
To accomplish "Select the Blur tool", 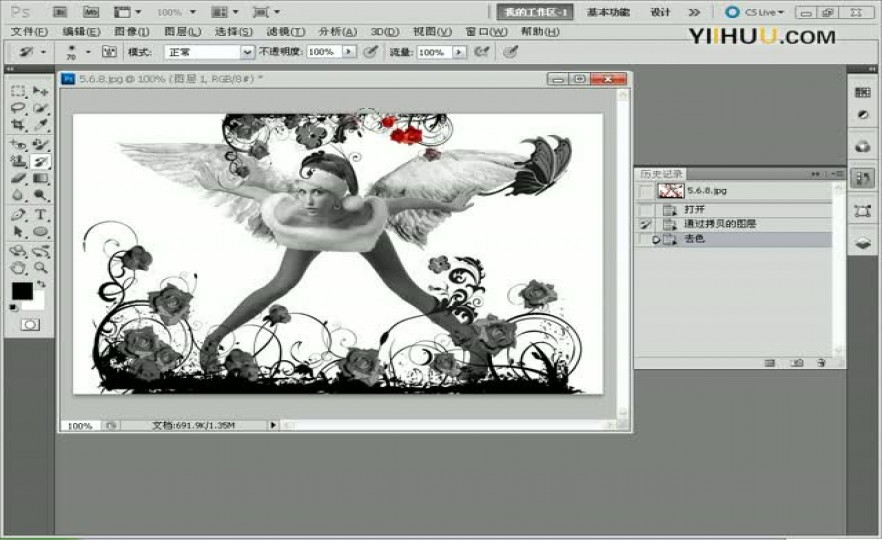I will click(x=19, y=195).
